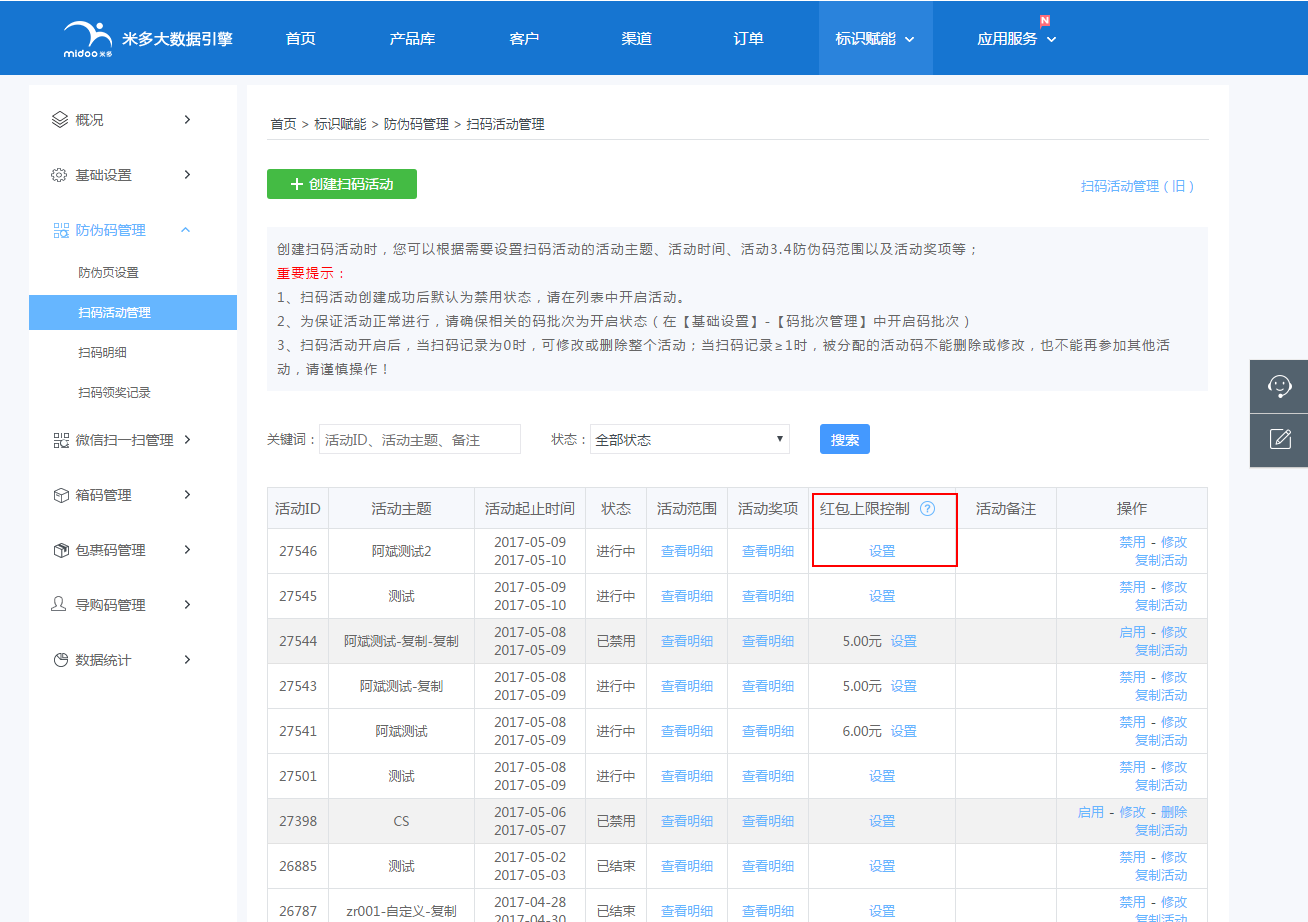Image resolution: width=1308 pixels, height=922 pixels.
Task: Click the 箱码管理 box icon
Action: click(x=60, y=495)
